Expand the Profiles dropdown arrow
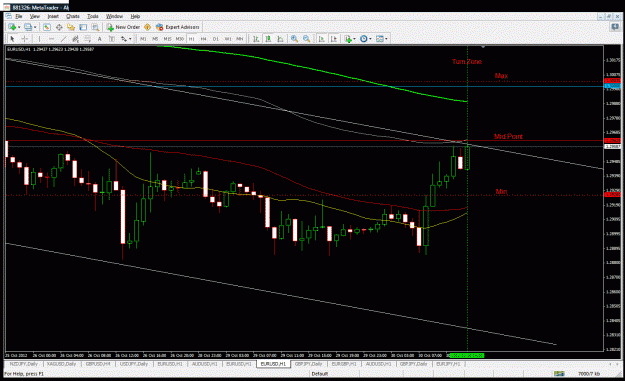 click(x=35, y=27)
